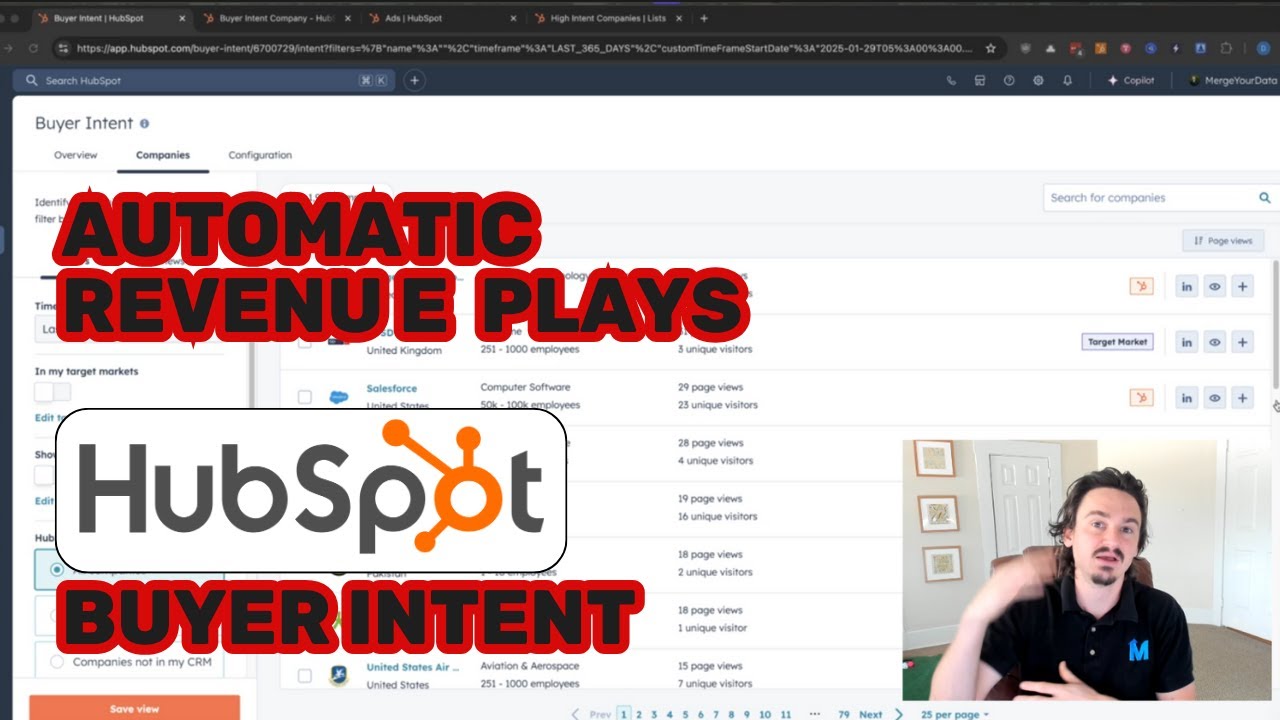Open the MergeYourData account menu
The height and width of the screenshot is (720, 1280).
point(1233,81)
